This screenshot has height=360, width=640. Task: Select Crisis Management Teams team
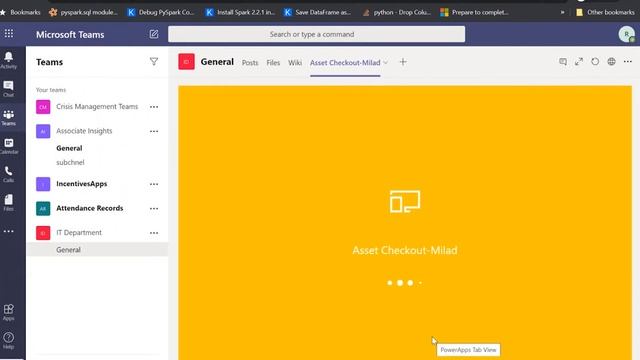point(97,107)
